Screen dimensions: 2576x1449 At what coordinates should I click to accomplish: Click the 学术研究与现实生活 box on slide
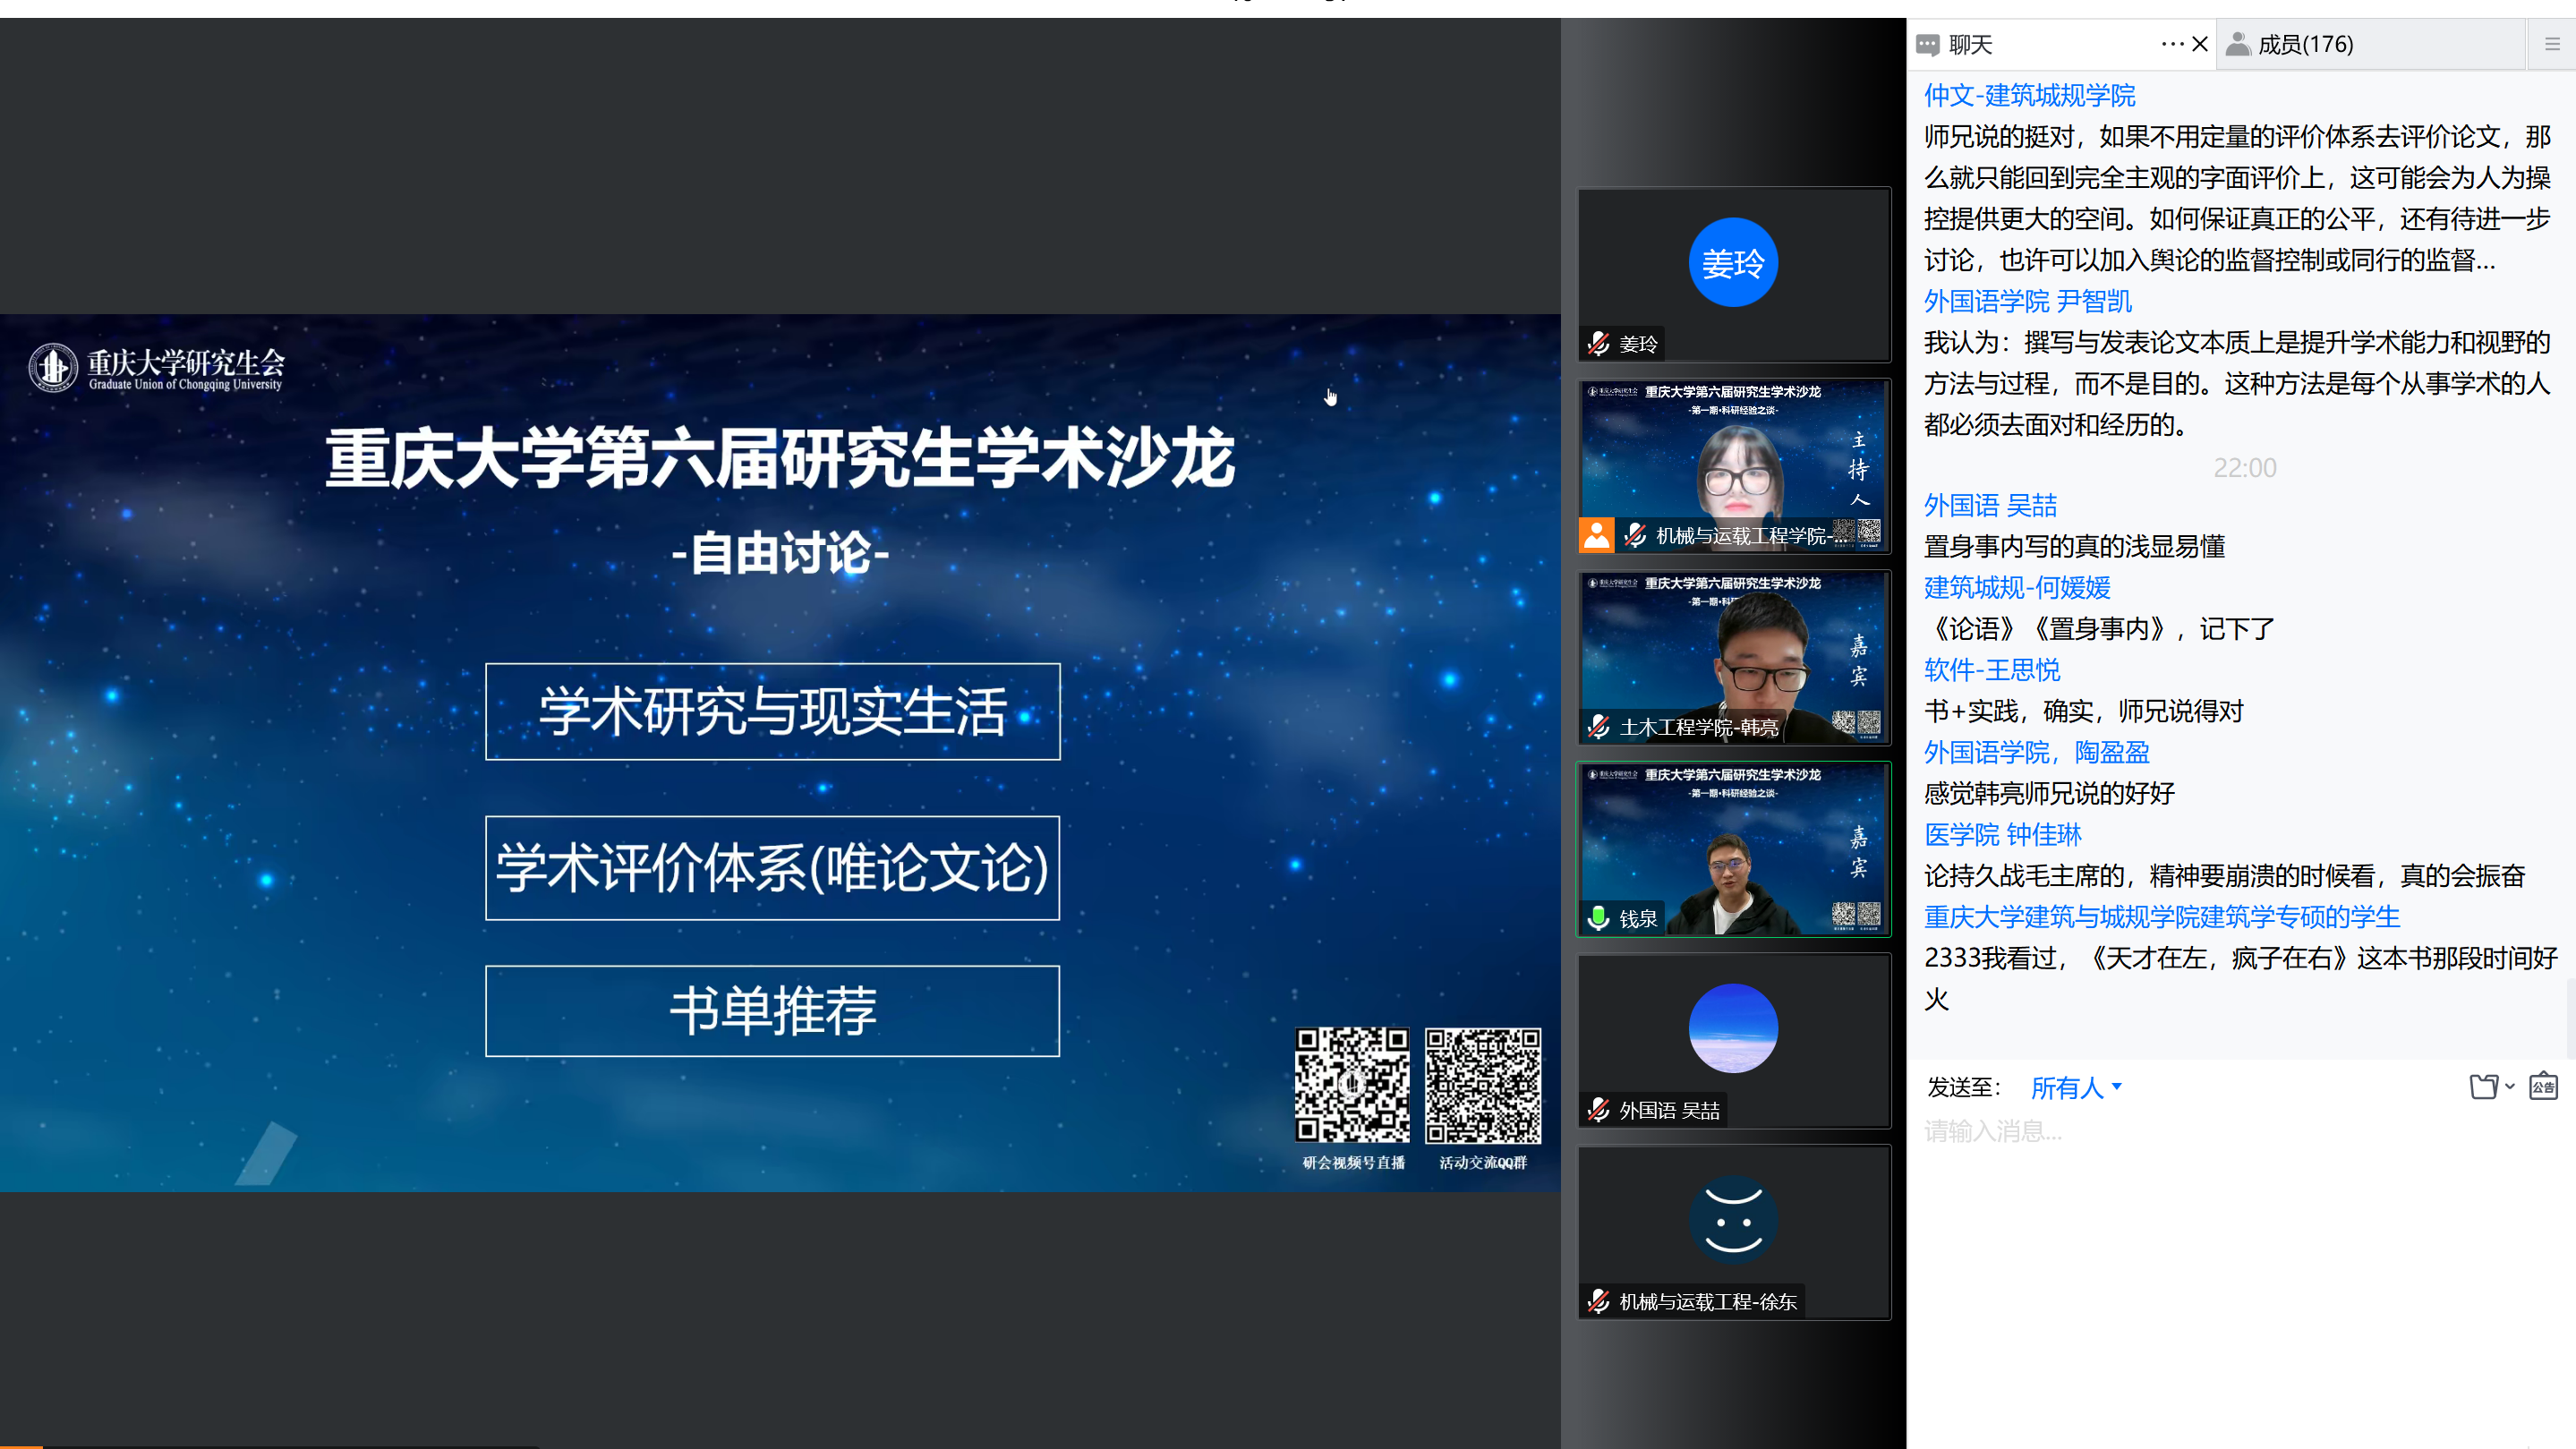click(772, 711)
